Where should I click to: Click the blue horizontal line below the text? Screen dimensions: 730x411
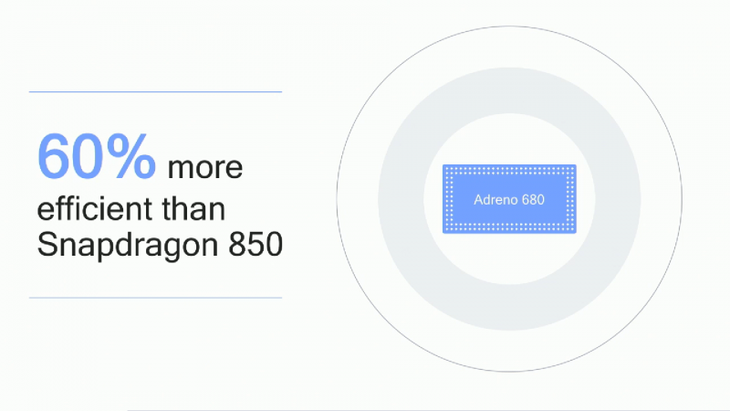(x=155, y=297)
